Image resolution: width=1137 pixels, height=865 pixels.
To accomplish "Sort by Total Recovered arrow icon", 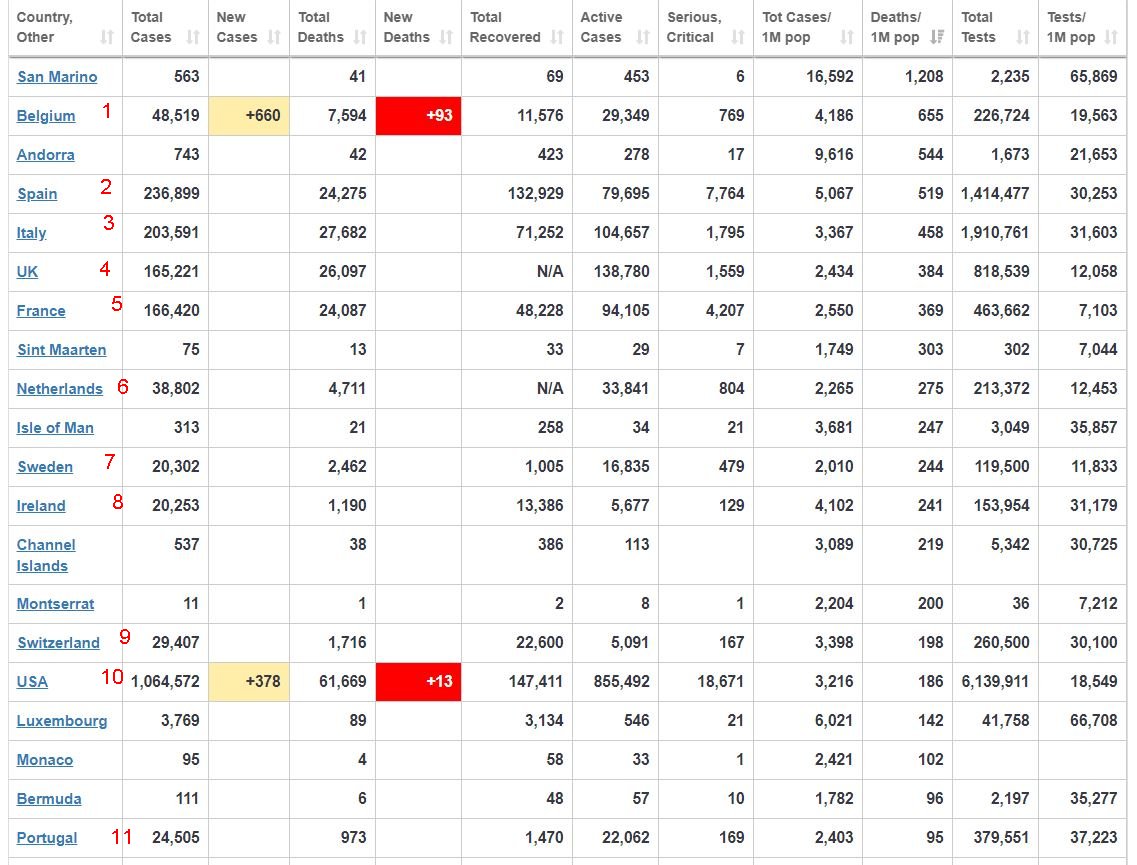I will coord(557,37).
